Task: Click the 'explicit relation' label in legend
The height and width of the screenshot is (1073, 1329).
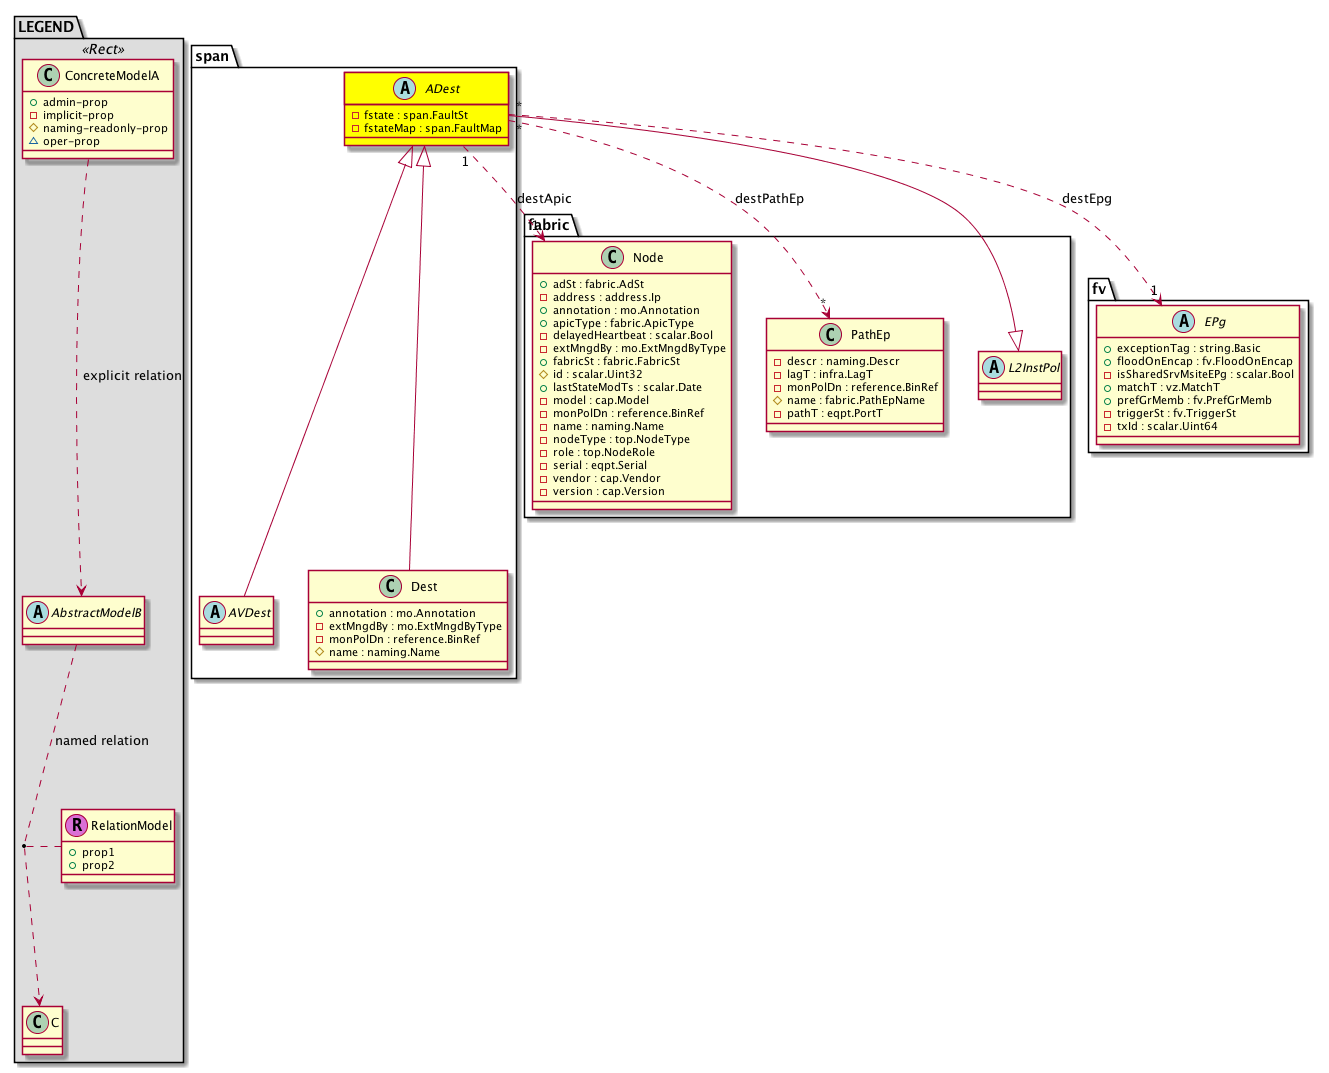Action: pyautogui.click(x=132, y=376)
